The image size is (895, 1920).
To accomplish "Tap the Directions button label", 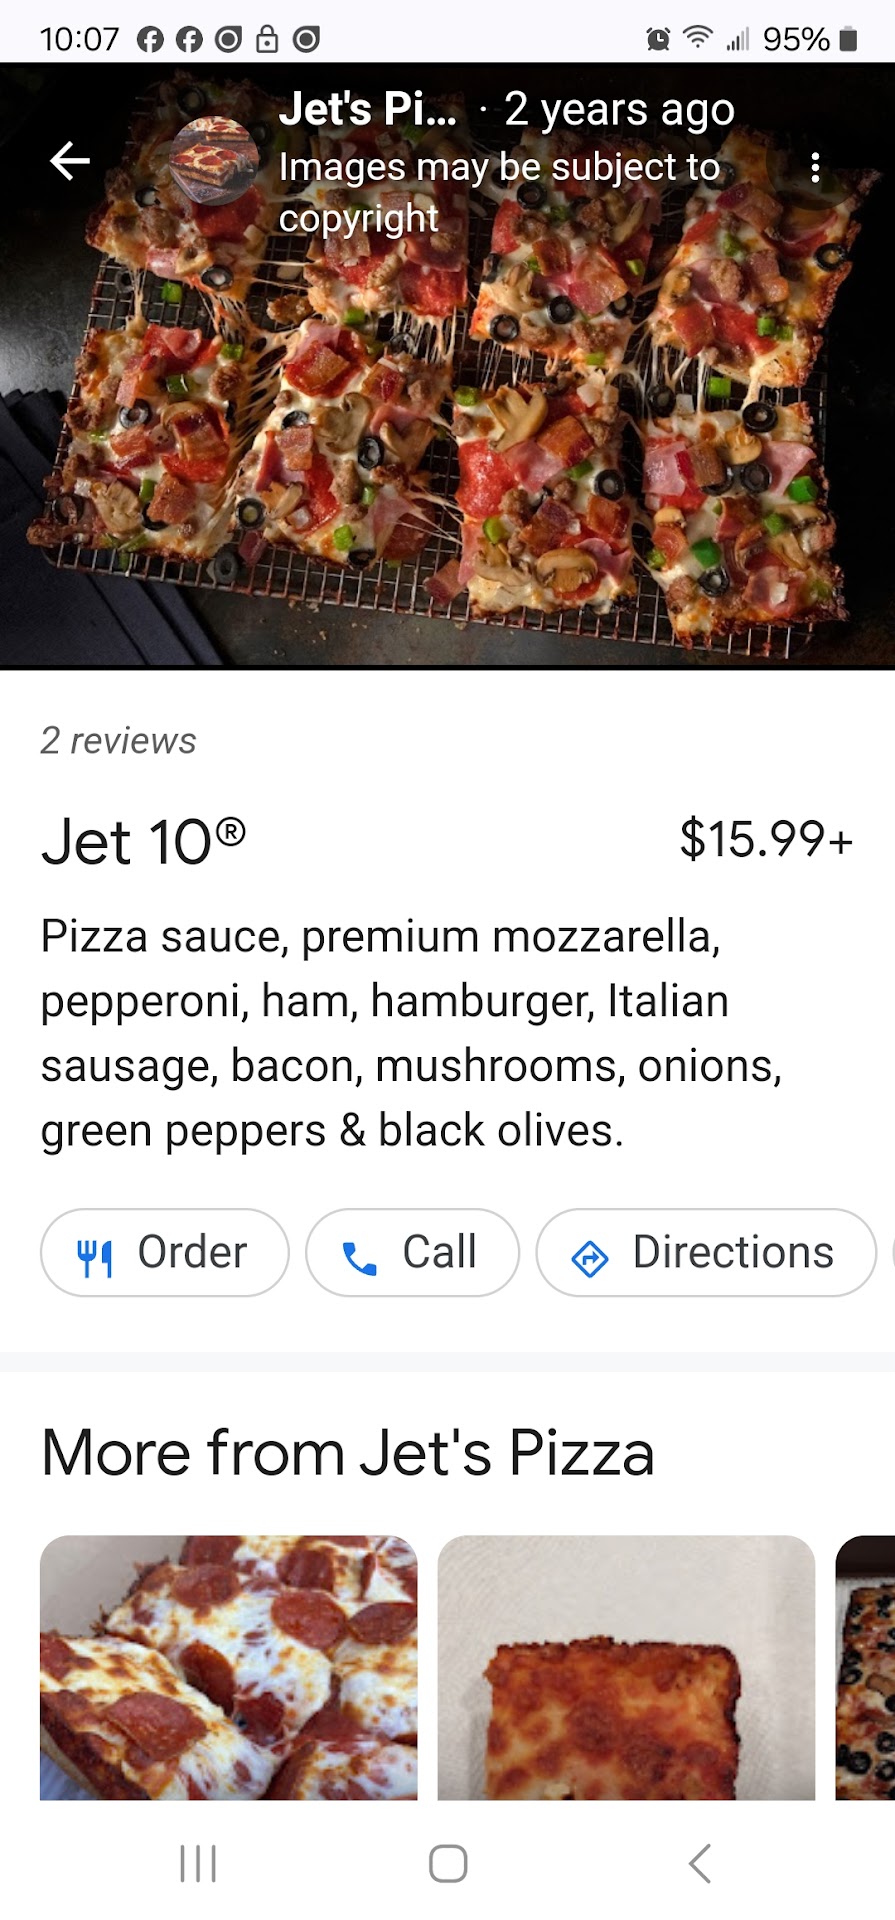I will click(x=733, y=1253).
